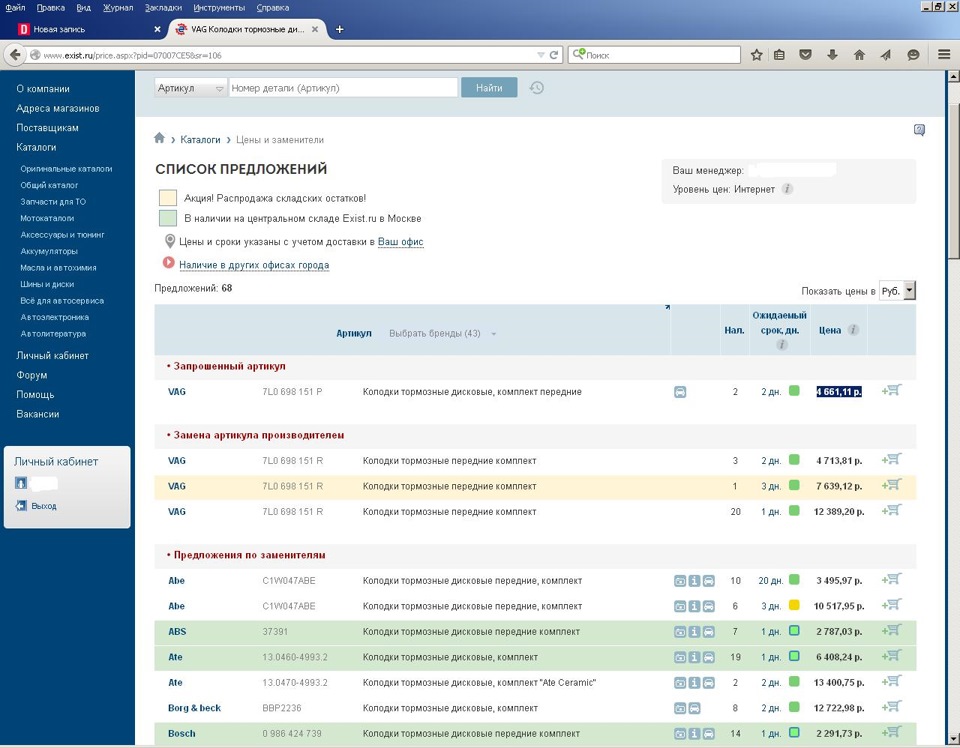Viewport: 960px width, 748px height.
Task: Add Bosch 0 986 424 739 to cart
Action: (x=891, y=732)
